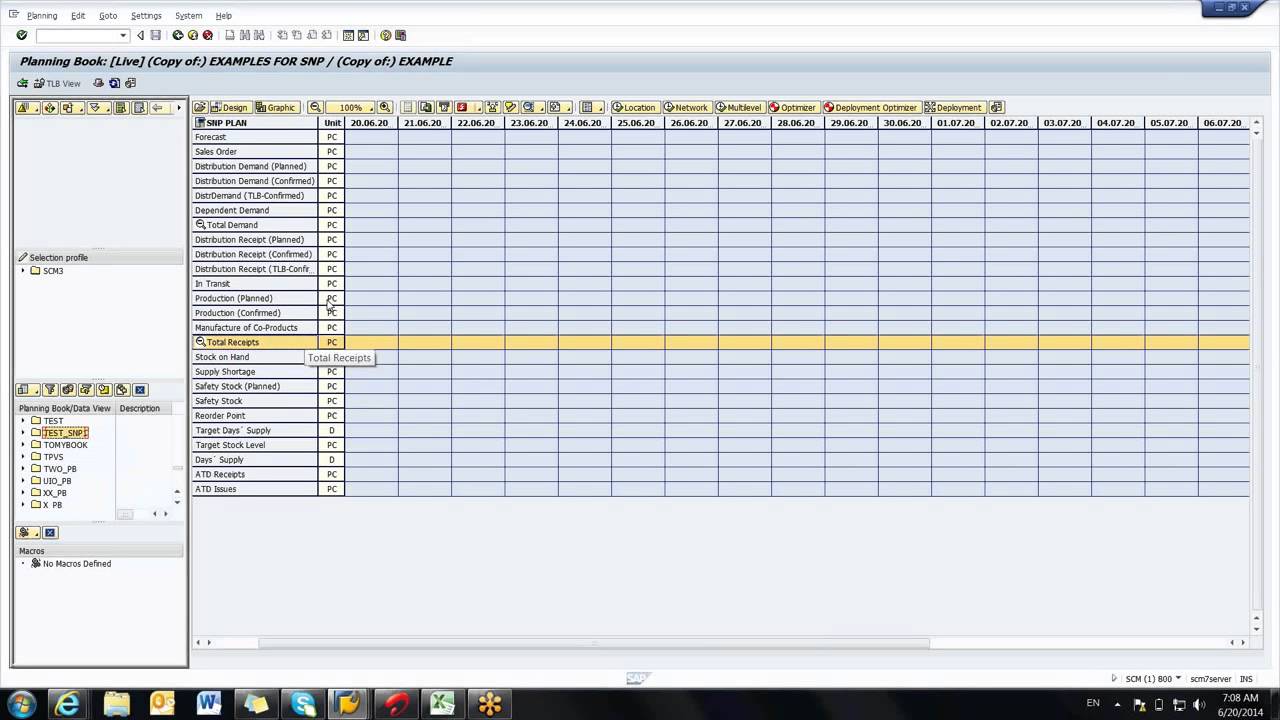Close the macros panel with blue X icon

point(50,532)
